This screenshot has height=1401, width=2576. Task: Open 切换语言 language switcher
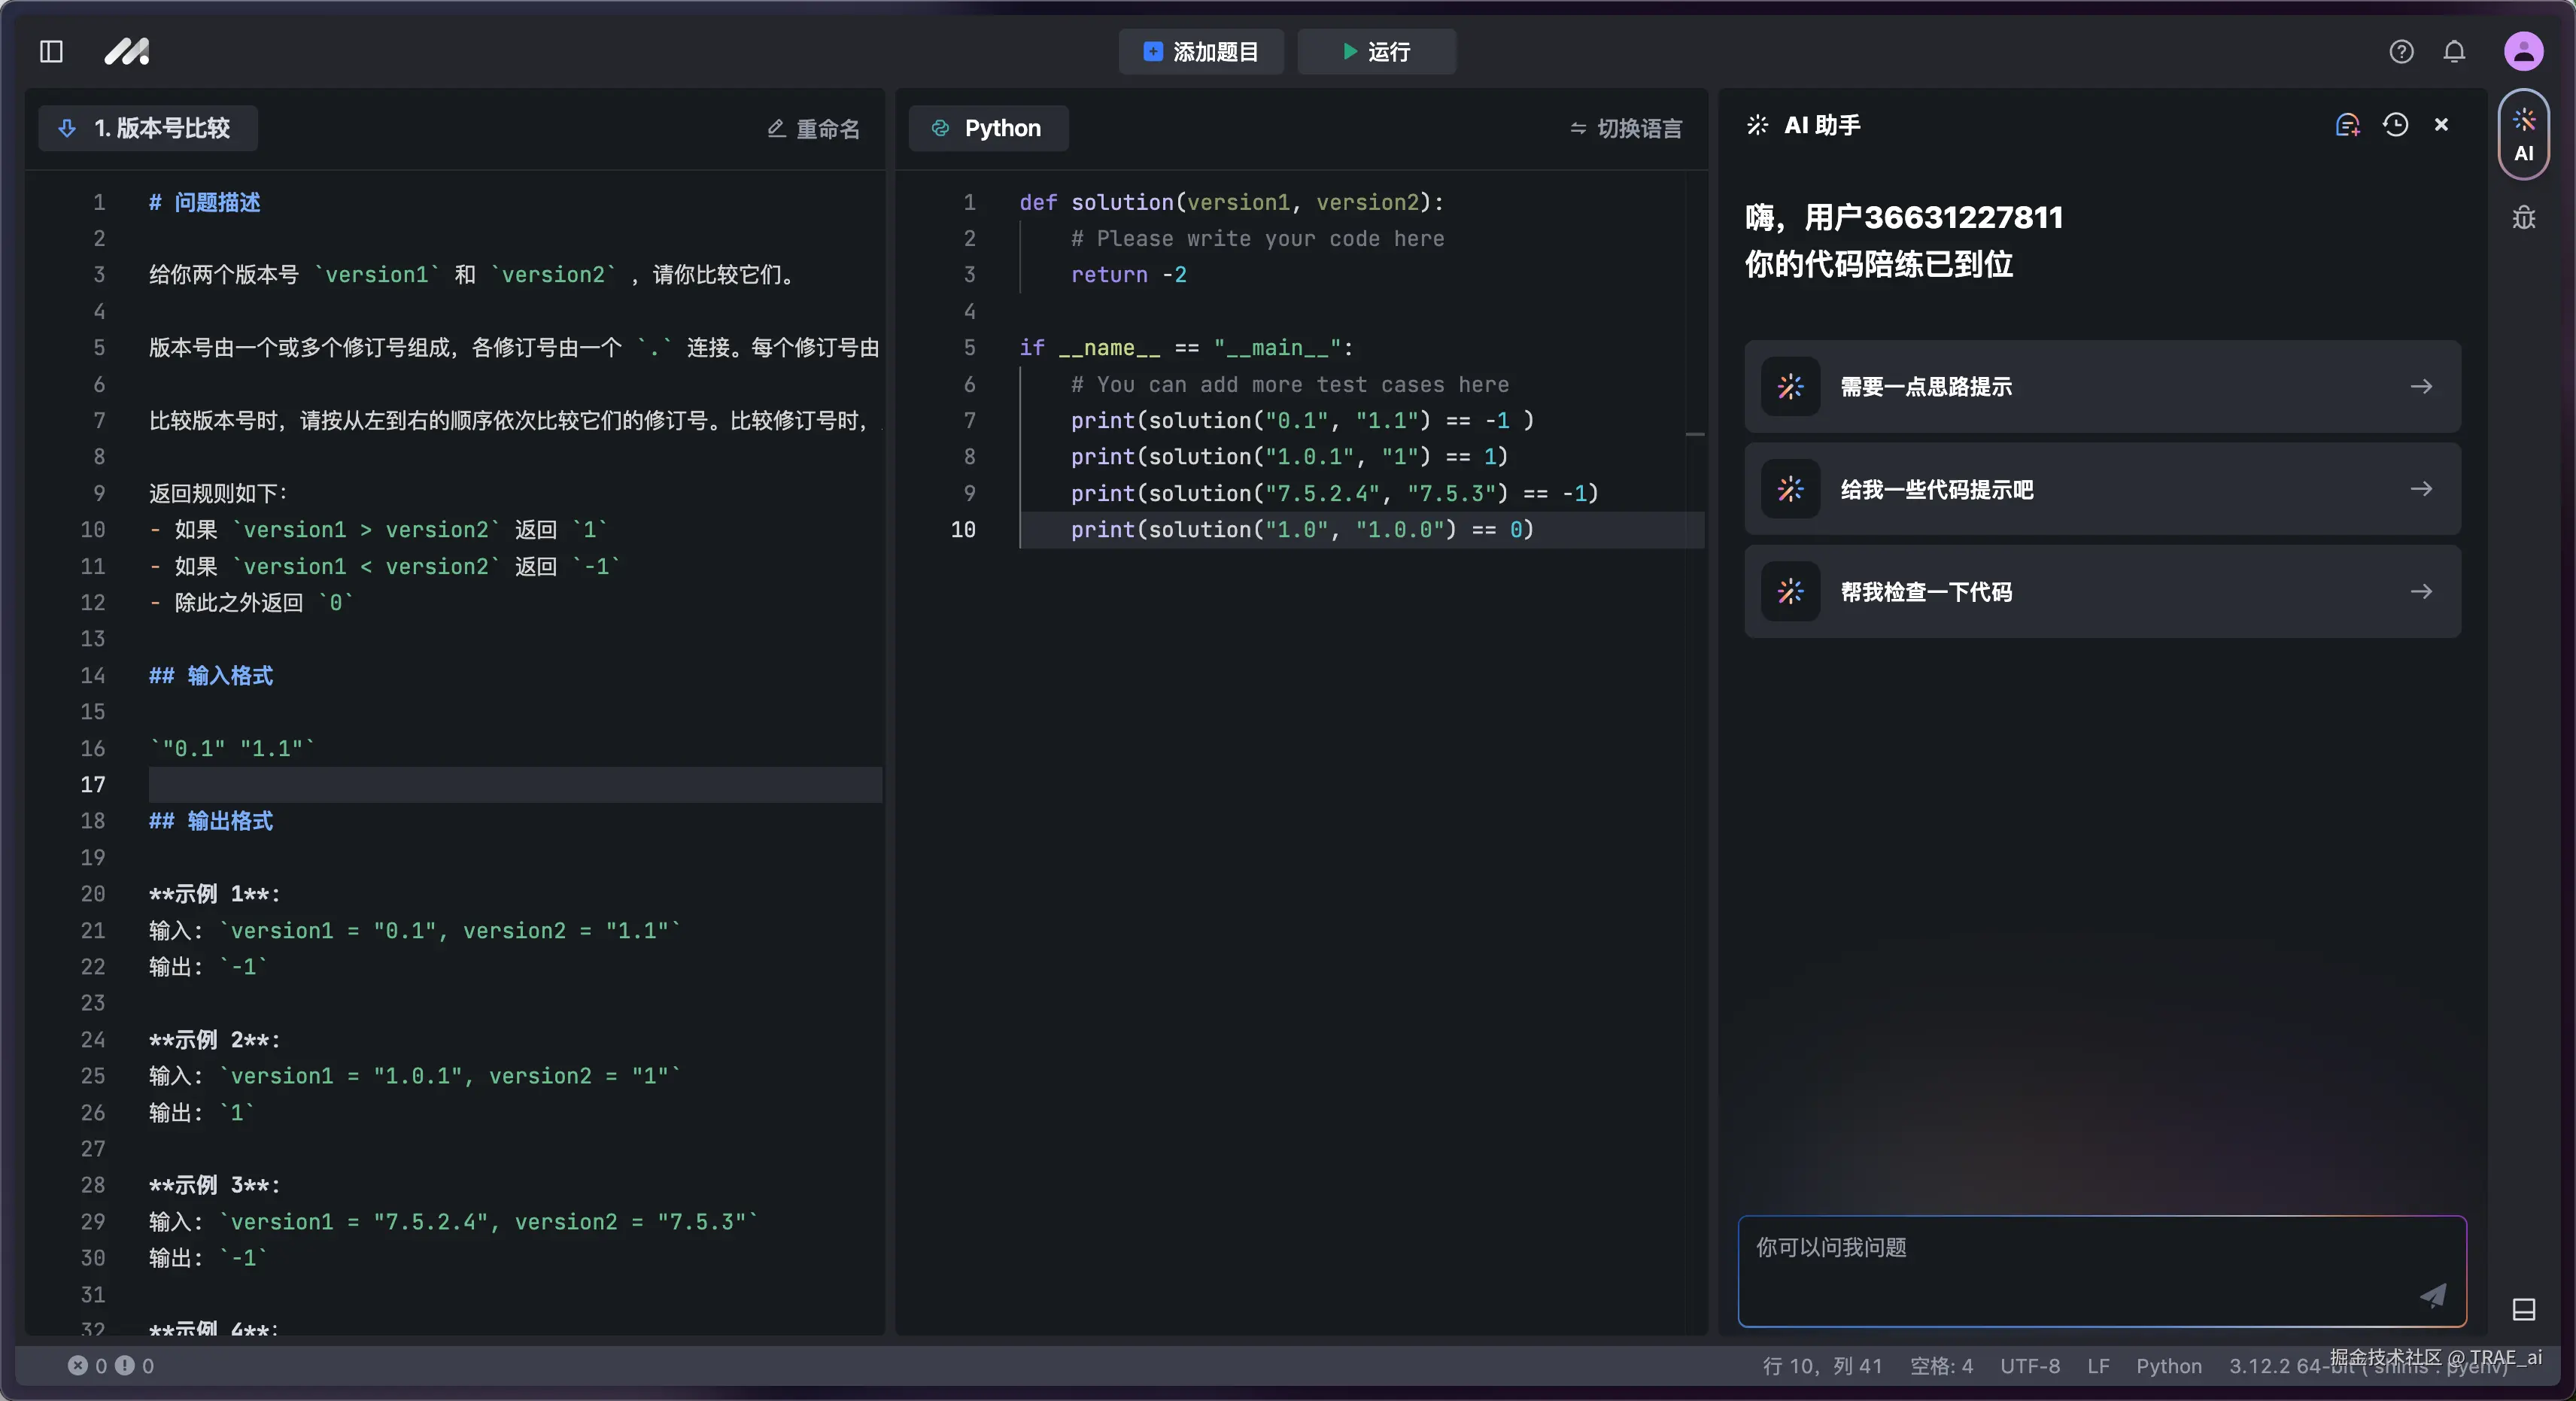tap(1626, 128)
